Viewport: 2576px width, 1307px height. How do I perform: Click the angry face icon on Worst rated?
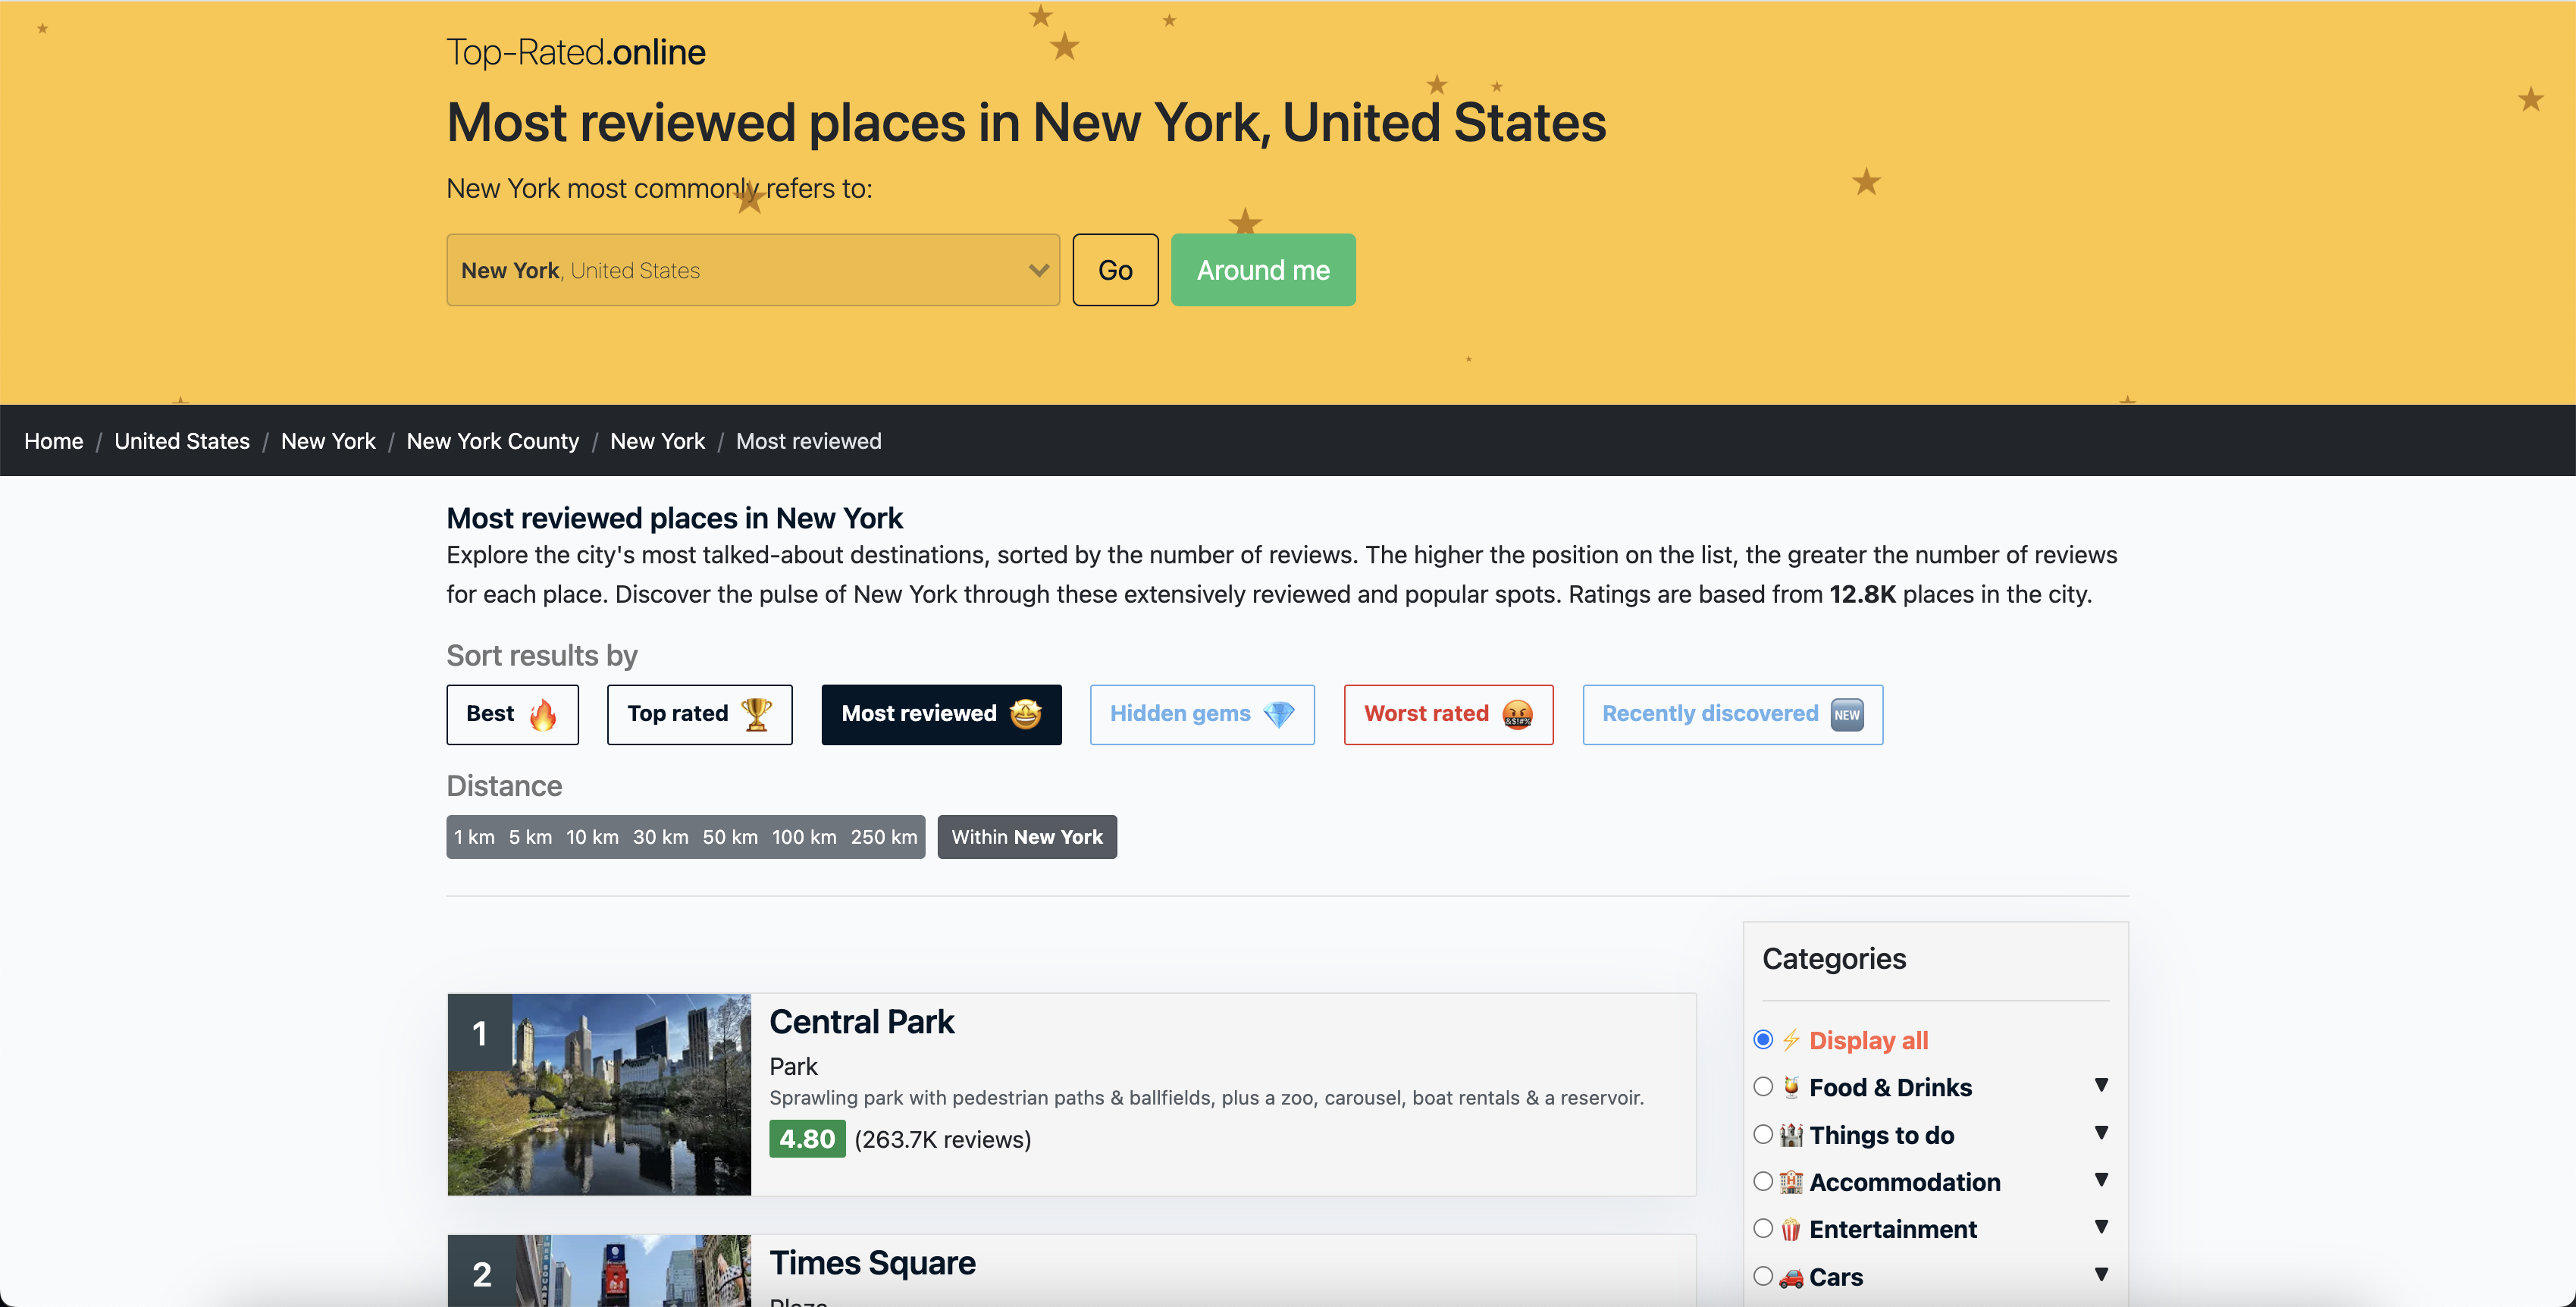1517,714
